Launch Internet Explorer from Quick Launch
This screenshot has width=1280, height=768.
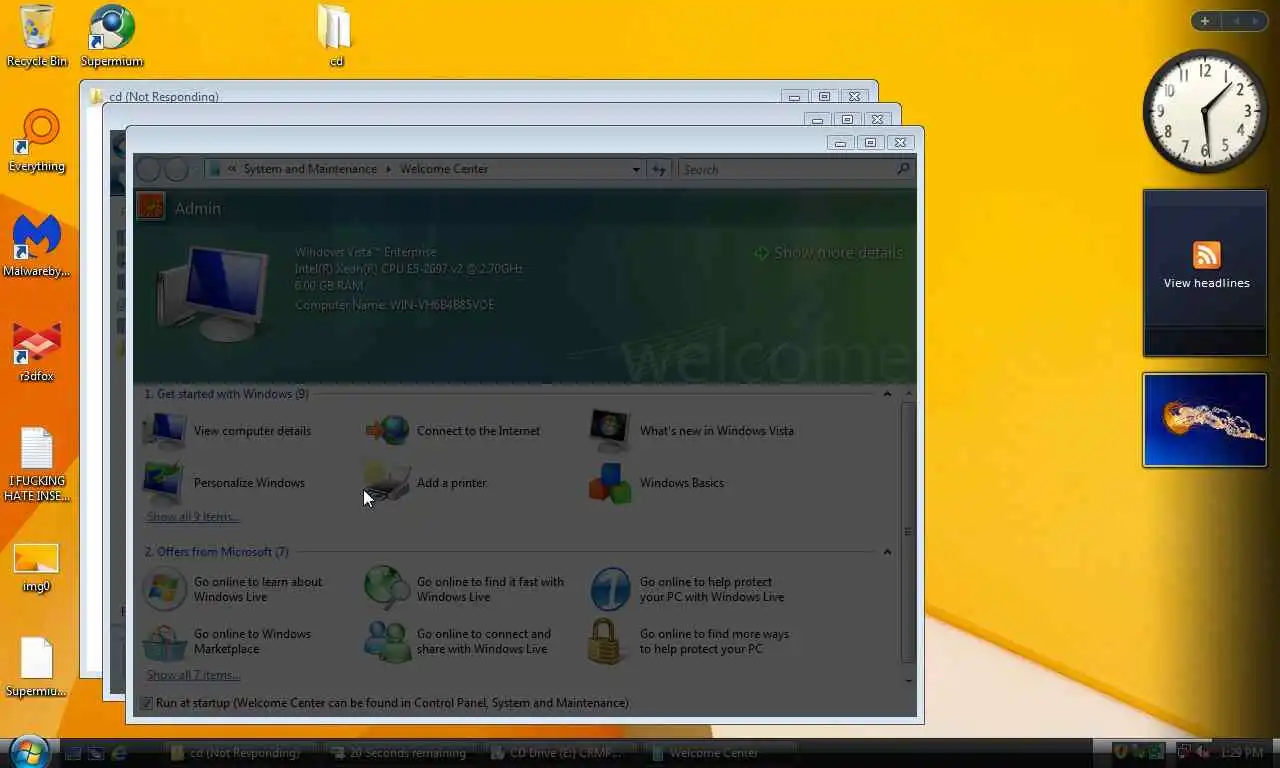121,752
